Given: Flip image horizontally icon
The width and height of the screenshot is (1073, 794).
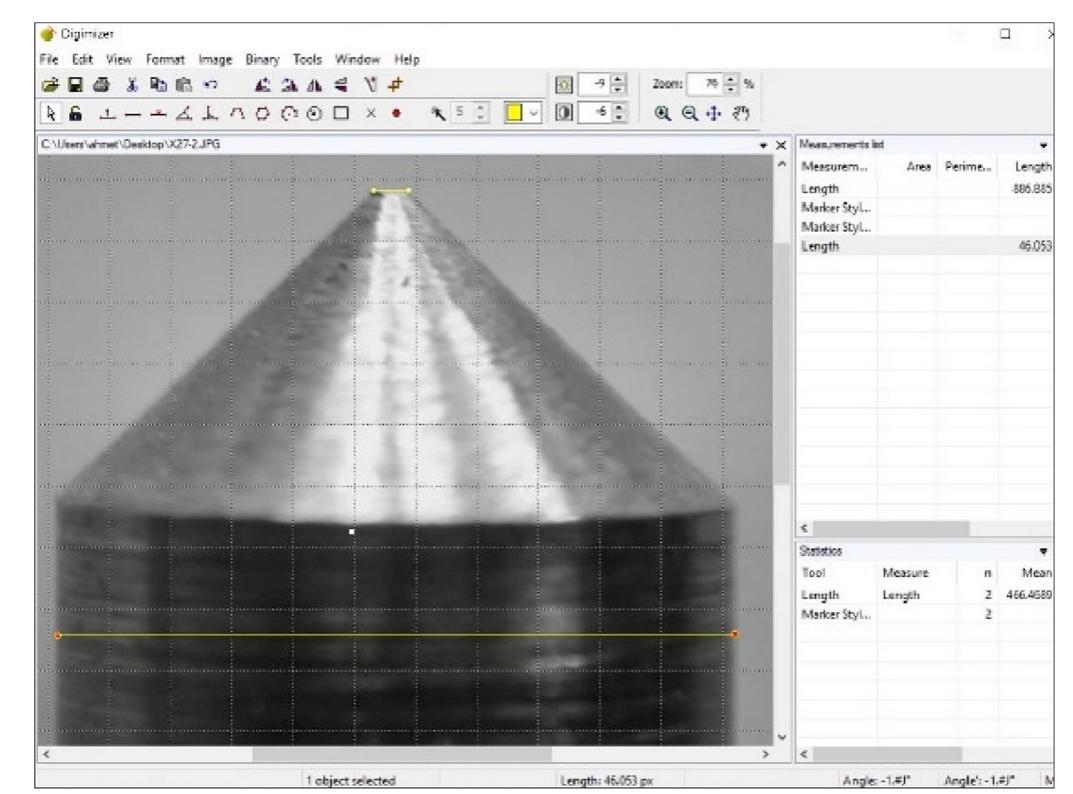Looking at the screenshot, I should tap(314, 85).
